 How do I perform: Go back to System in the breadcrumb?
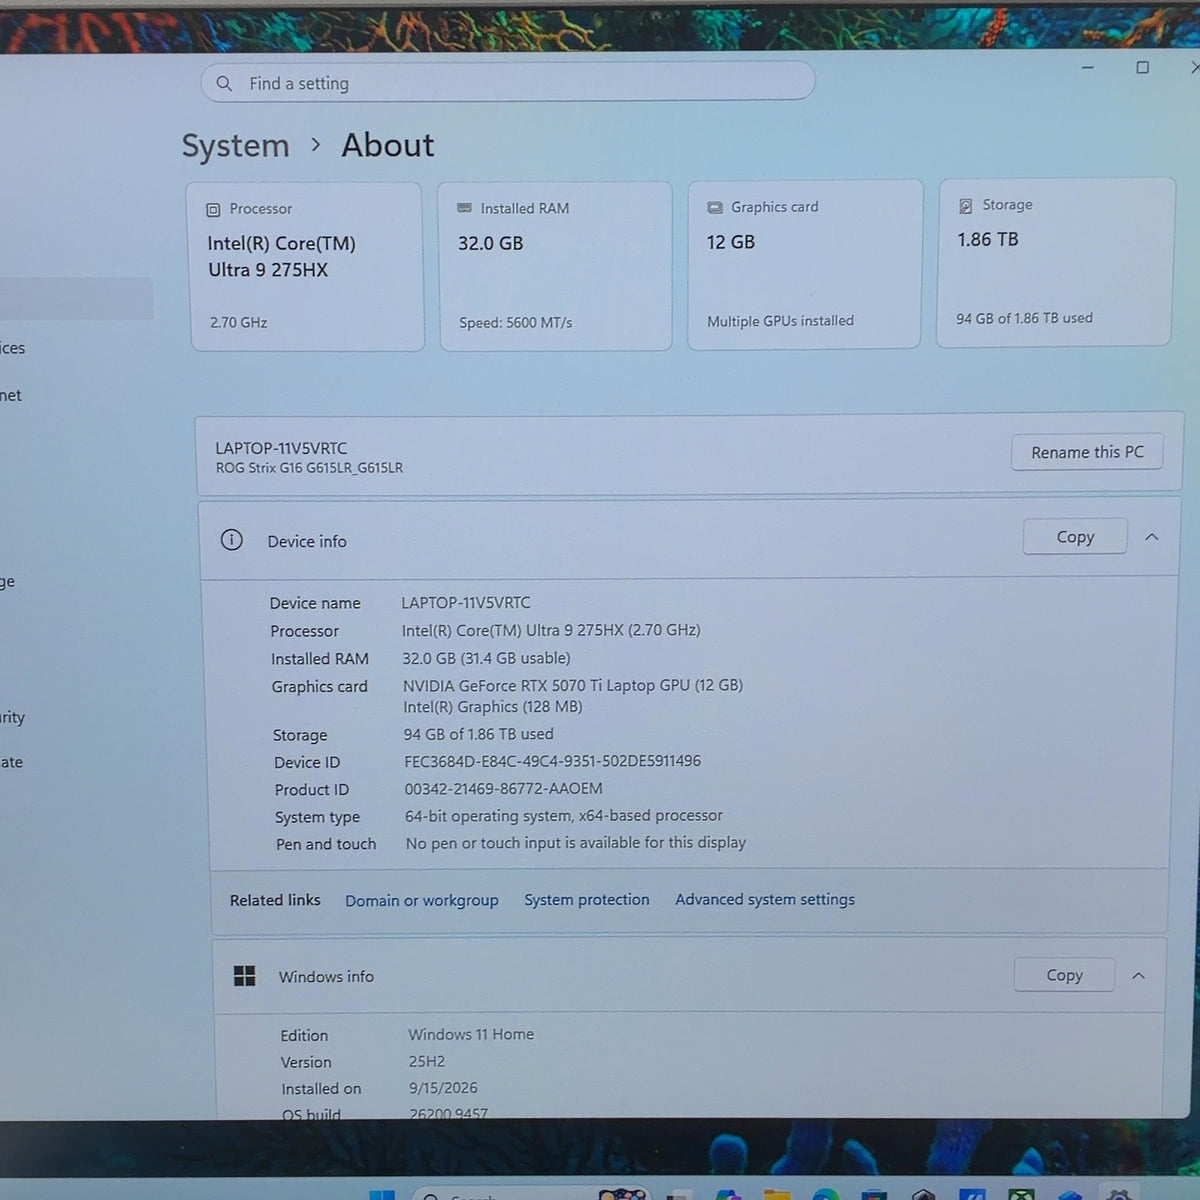(x=236, y=146)
